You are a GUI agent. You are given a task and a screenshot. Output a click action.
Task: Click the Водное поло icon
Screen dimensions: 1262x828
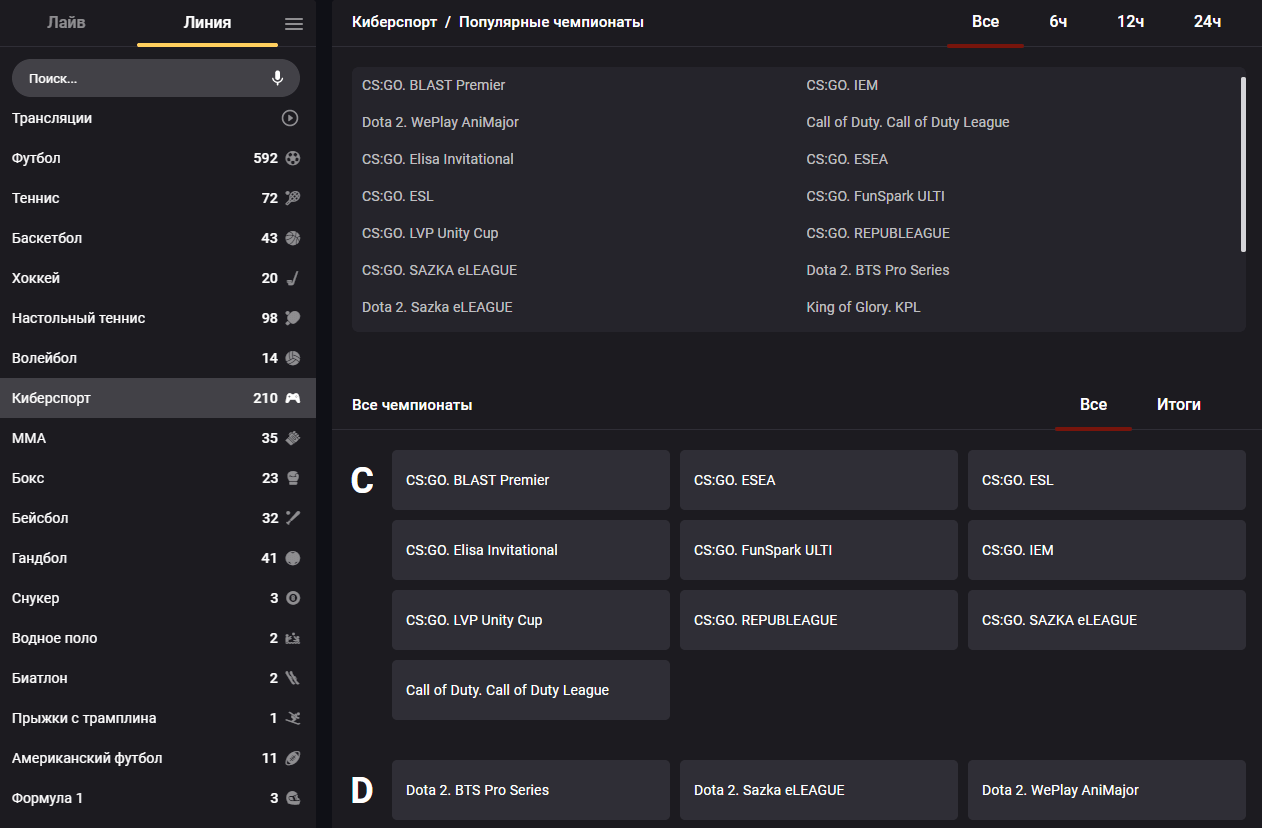pyautogui.click(x=293, y=638)
